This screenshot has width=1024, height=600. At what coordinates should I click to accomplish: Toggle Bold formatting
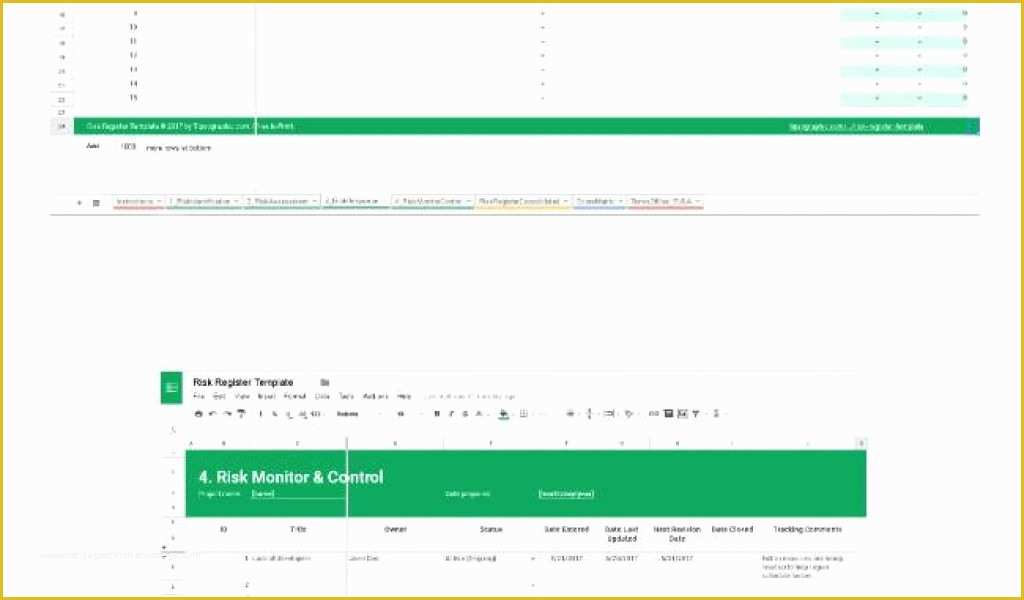point(437,414)
